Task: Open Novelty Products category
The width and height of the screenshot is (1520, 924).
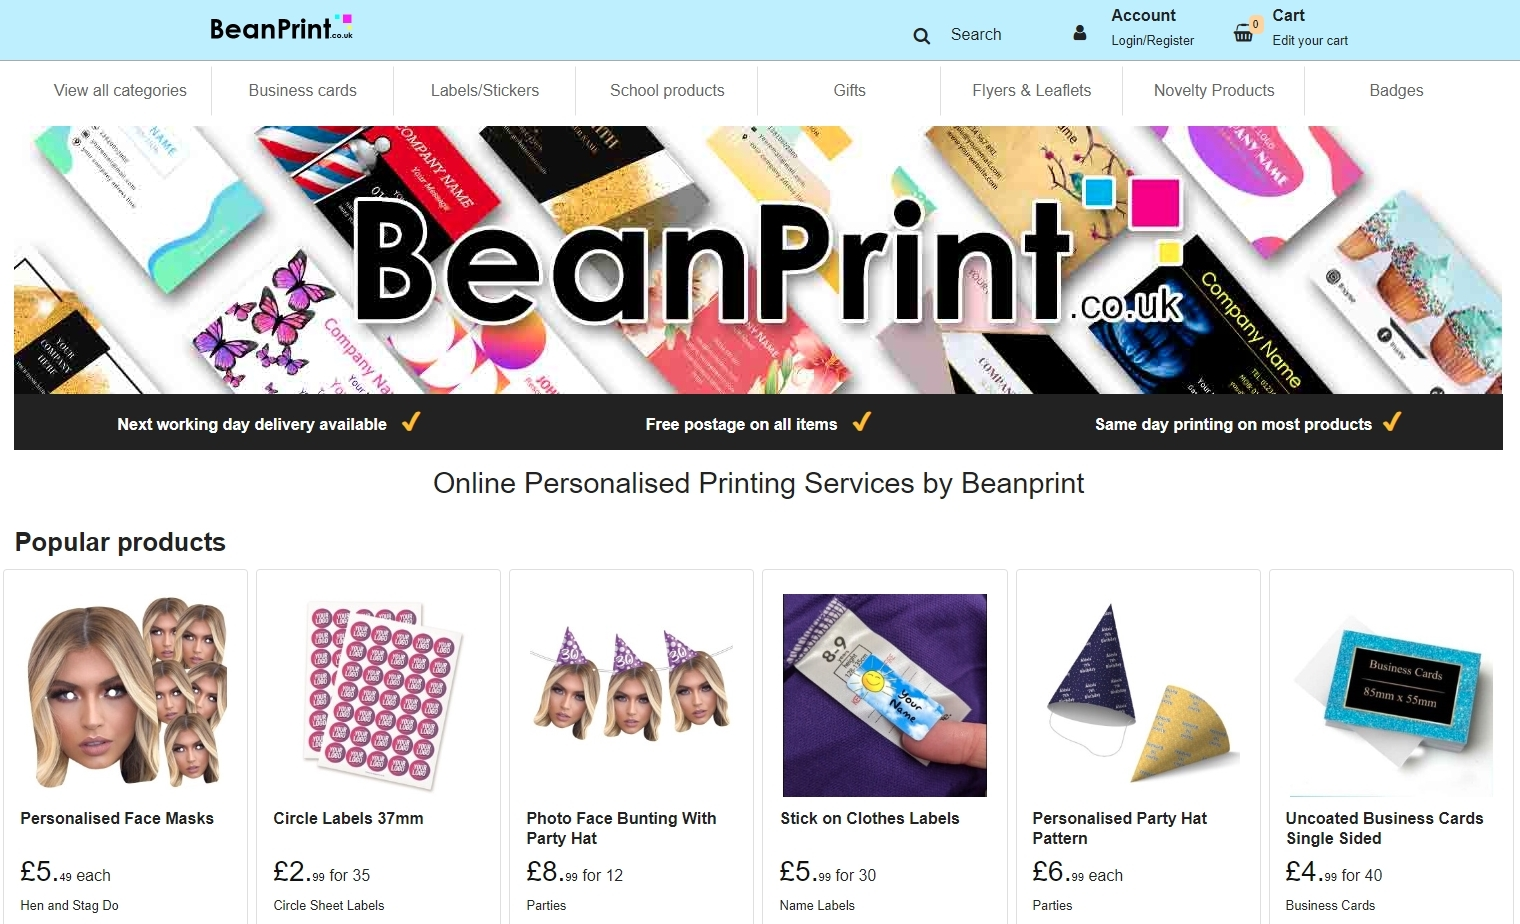Action: pos(1214,90)
